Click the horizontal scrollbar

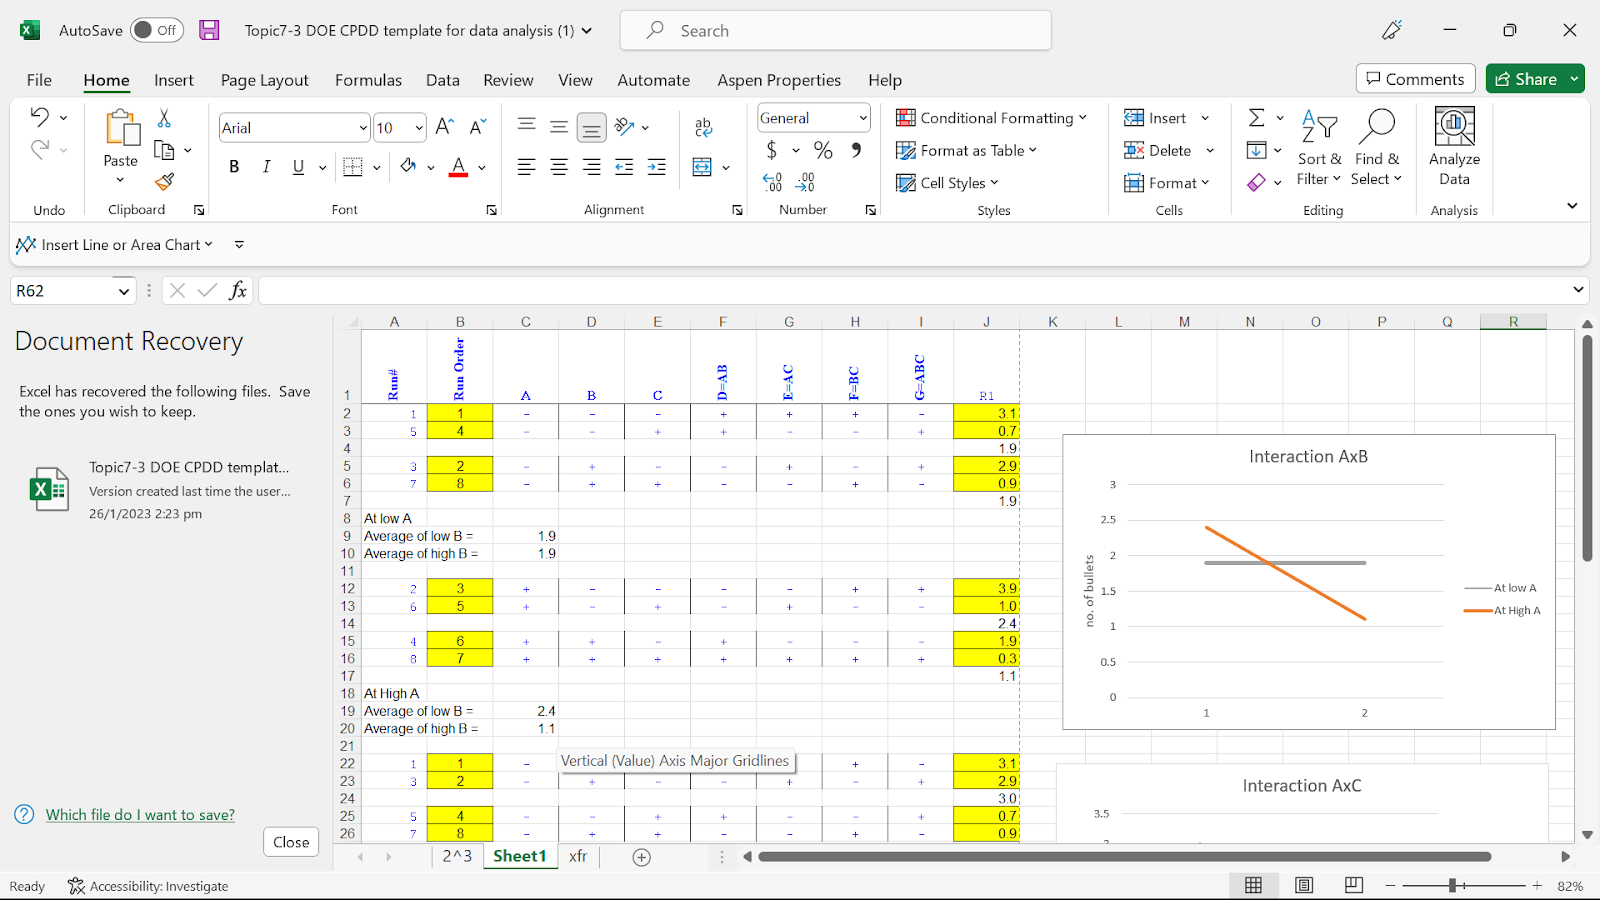1125,857
